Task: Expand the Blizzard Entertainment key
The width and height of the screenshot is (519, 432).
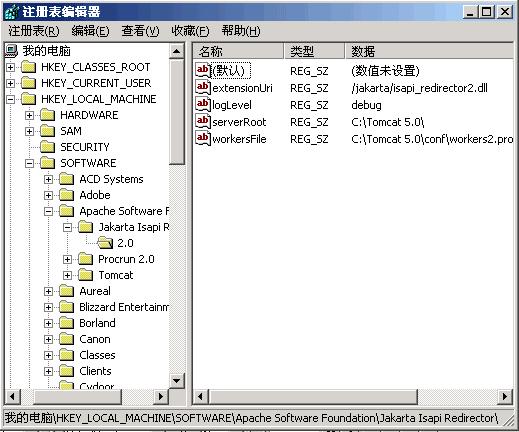Action: 48,307
